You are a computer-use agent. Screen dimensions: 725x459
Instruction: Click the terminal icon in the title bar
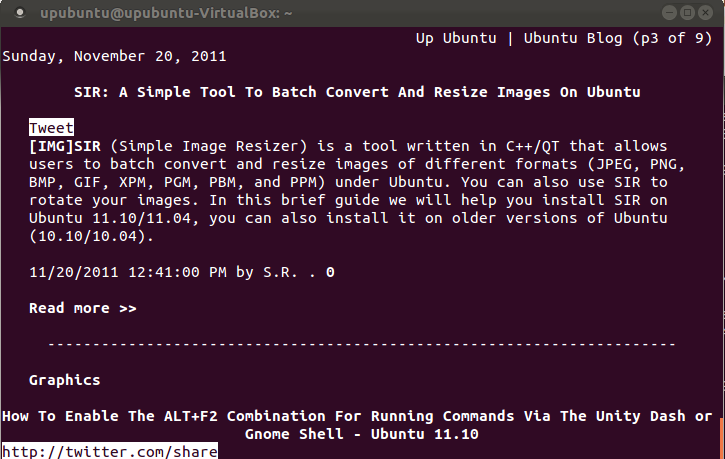(20, 12)
